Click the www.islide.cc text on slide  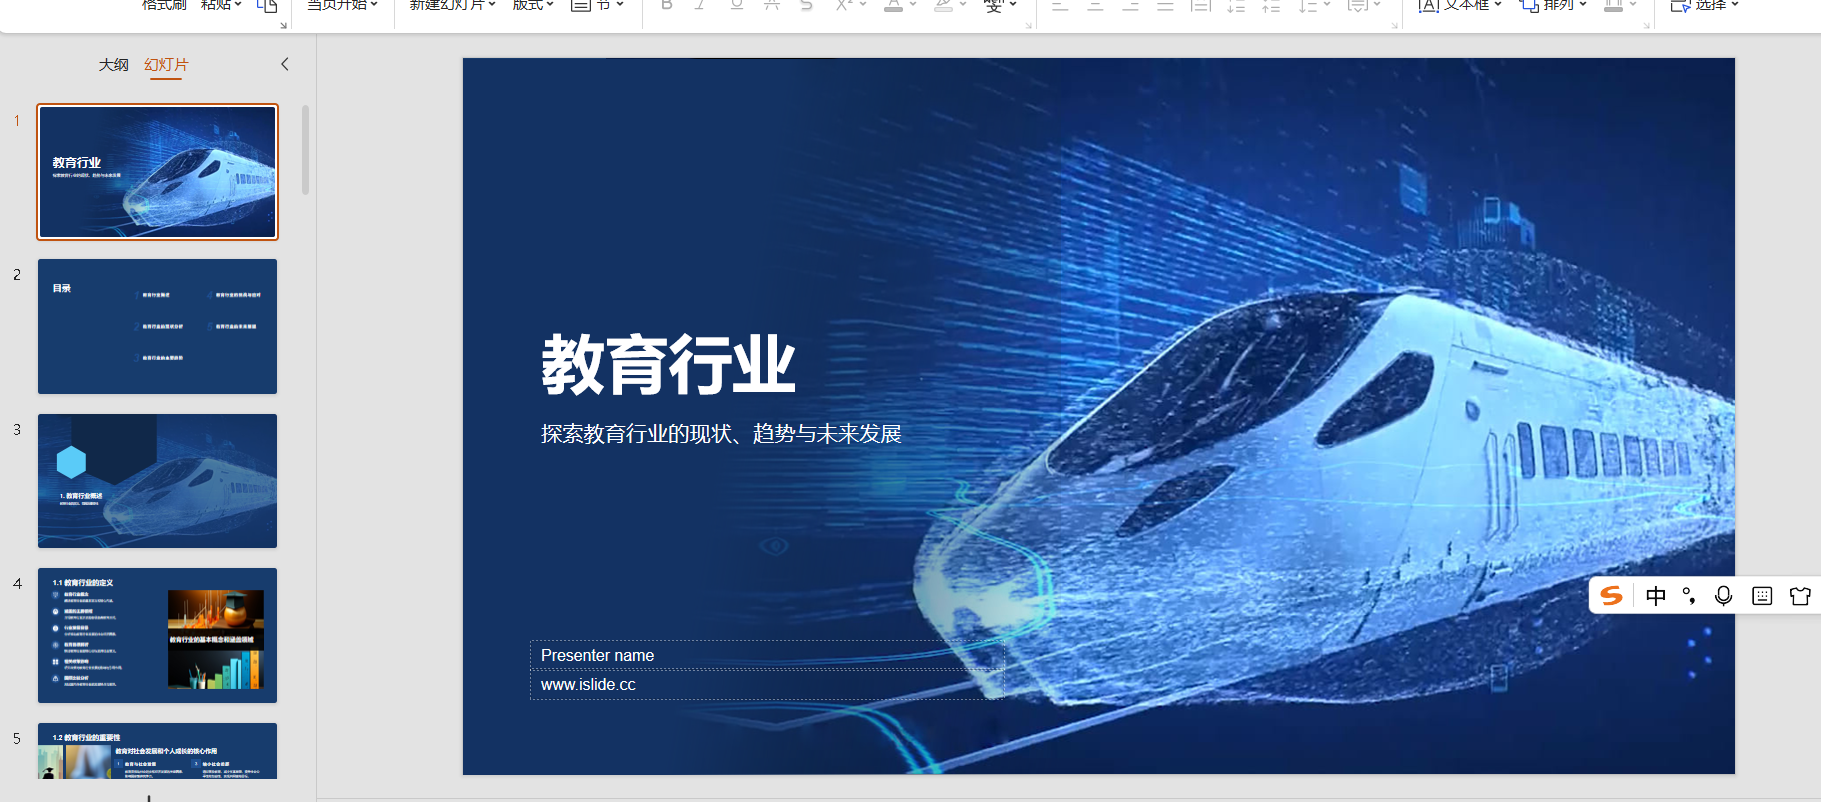(588, 685)
